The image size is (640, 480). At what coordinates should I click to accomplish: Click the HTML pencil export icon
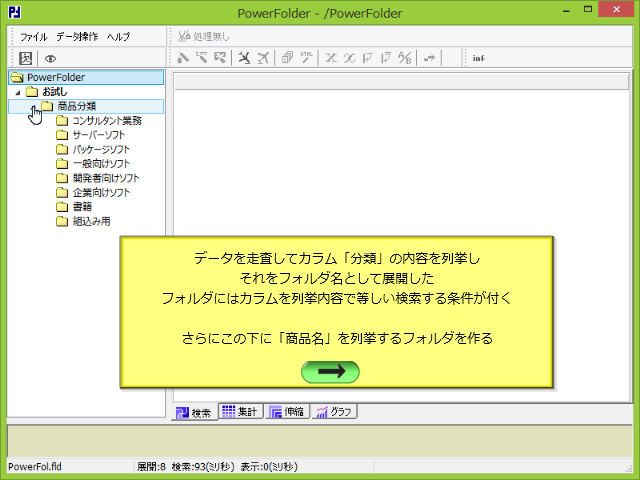(307, 58)
